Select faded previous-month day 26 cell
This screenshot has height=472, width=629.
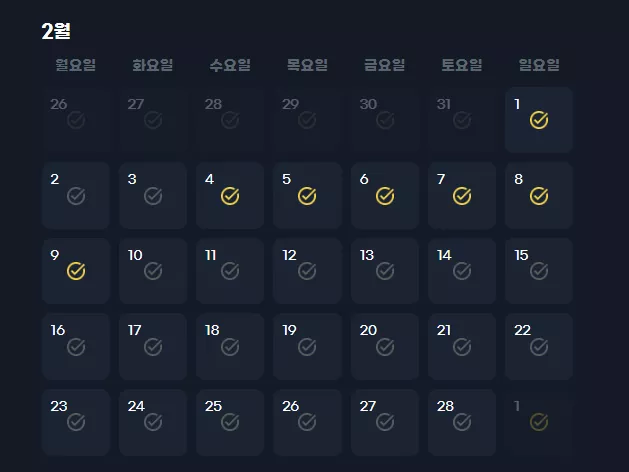click(x=76, y=120)
